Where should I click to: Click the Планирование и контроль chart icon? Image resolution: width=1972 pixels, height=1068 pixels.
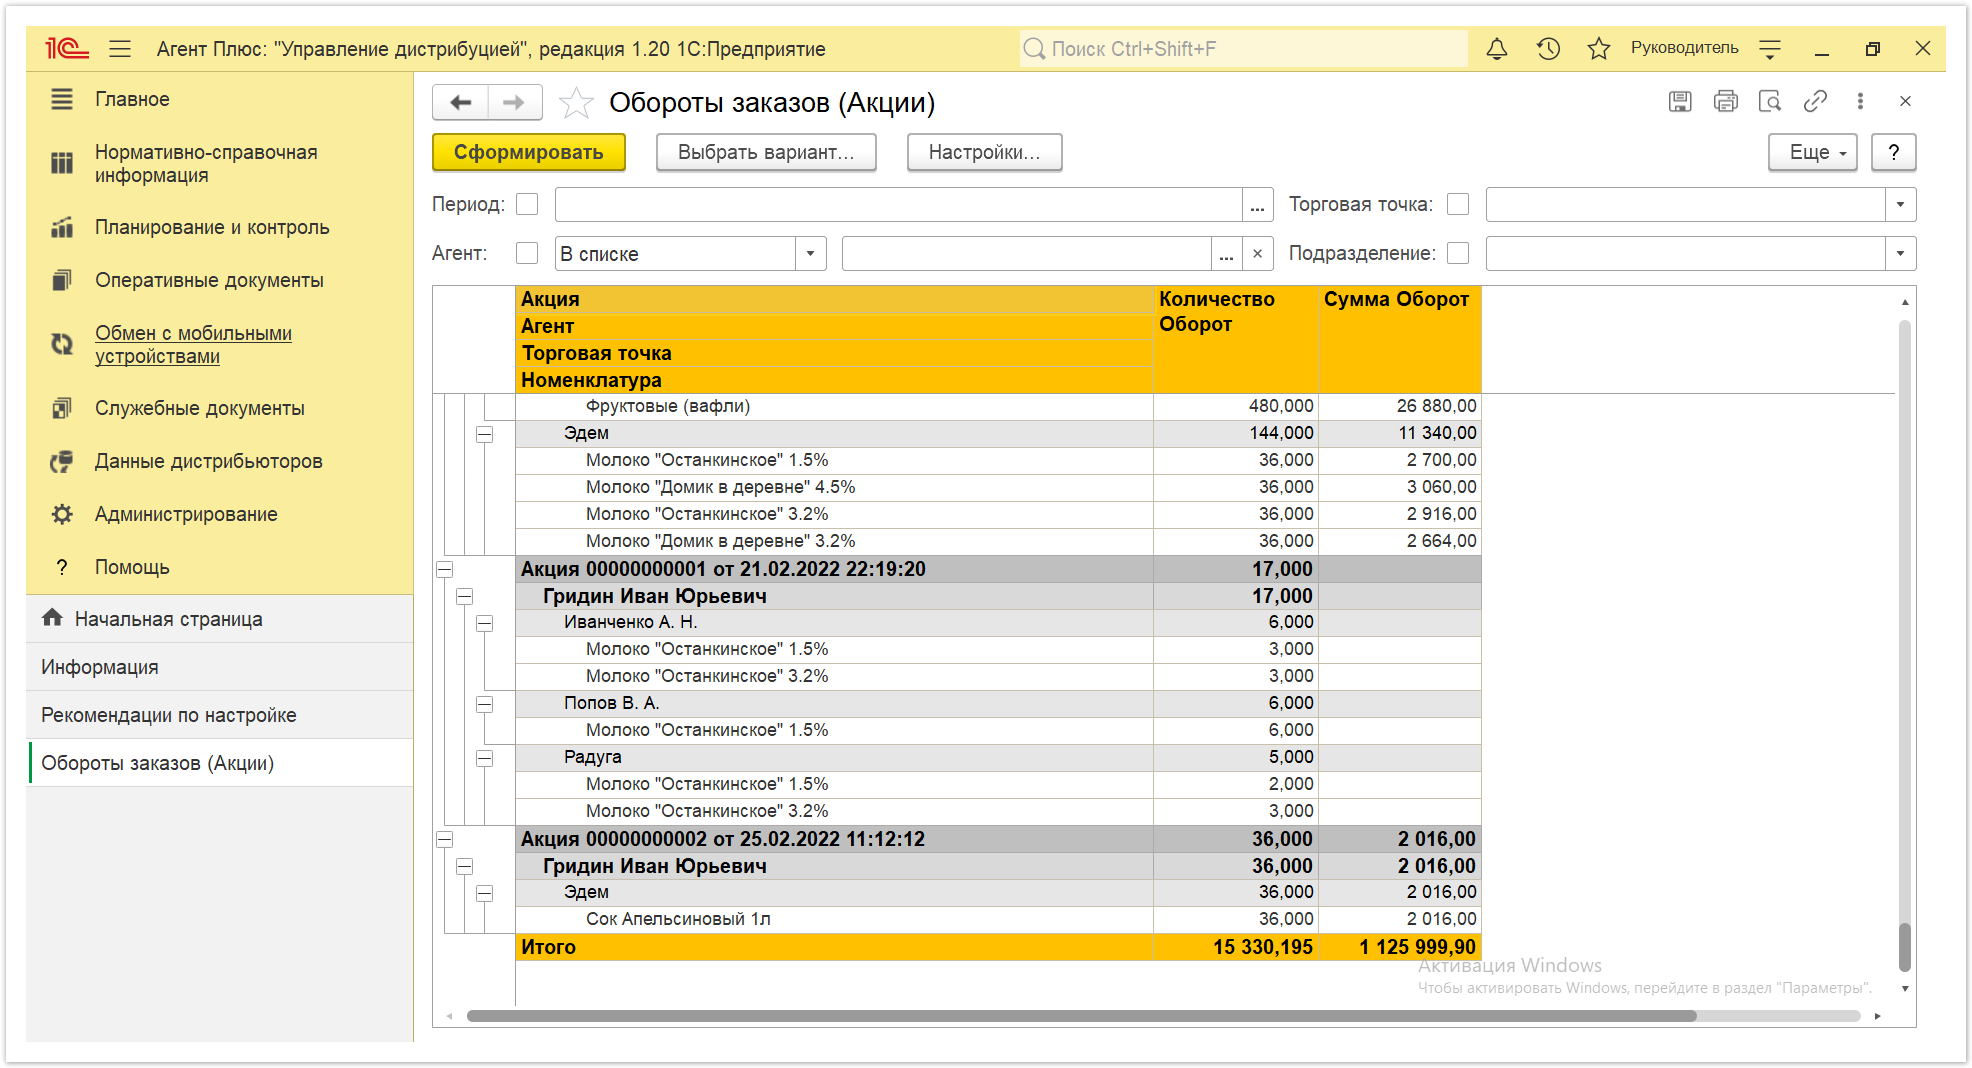coord(62,227)
